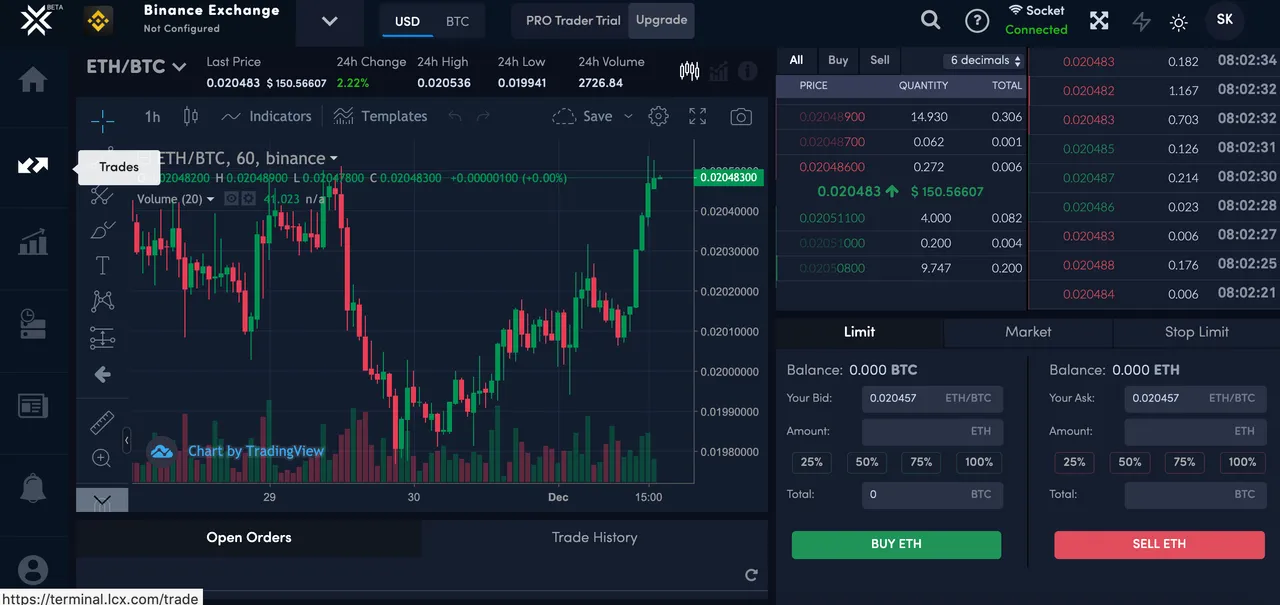Open the 6 decimals selector
The width and height of the screenshot is (1280, 605).
(984, 60)
